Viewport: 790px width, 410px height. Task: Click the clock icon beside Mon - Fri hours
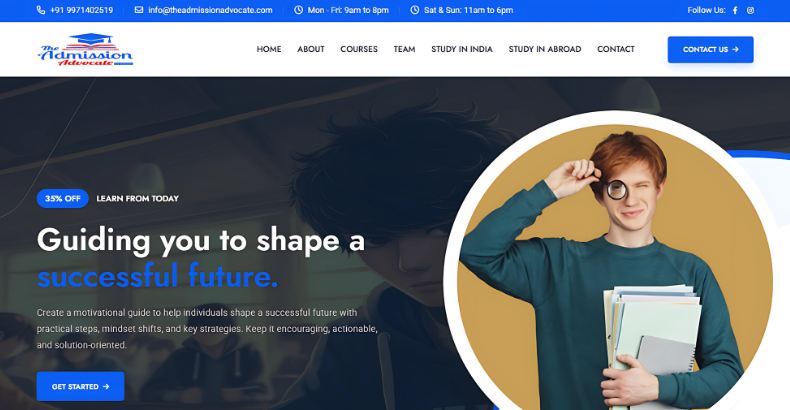[x=298, y=10]
